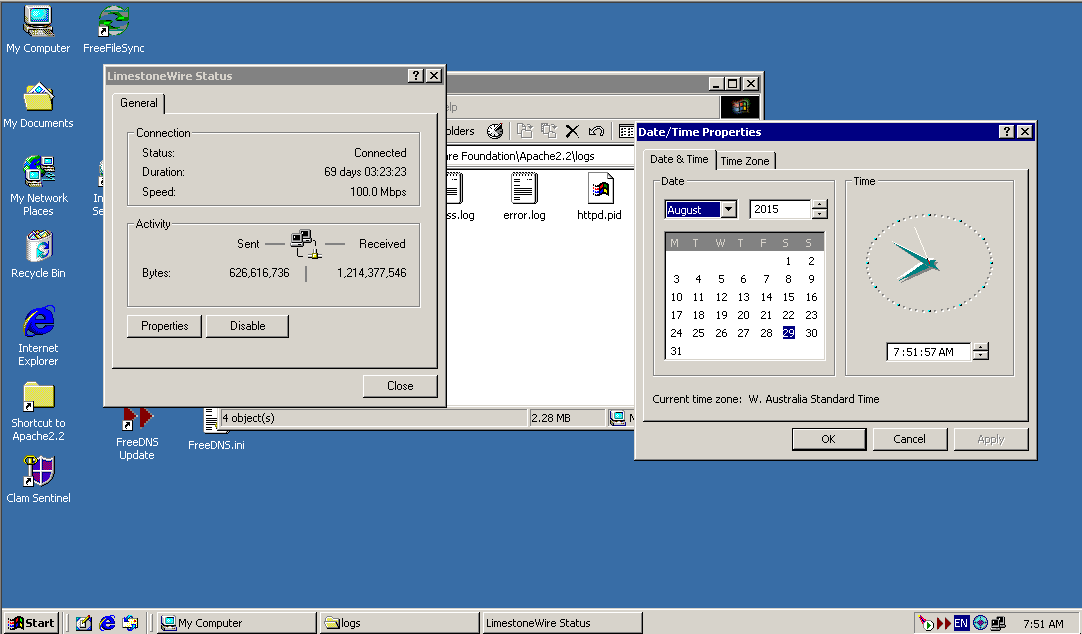Select day 26 in the calendar
The height and width of the screenshot is (634, 1082).
(721, 333)
